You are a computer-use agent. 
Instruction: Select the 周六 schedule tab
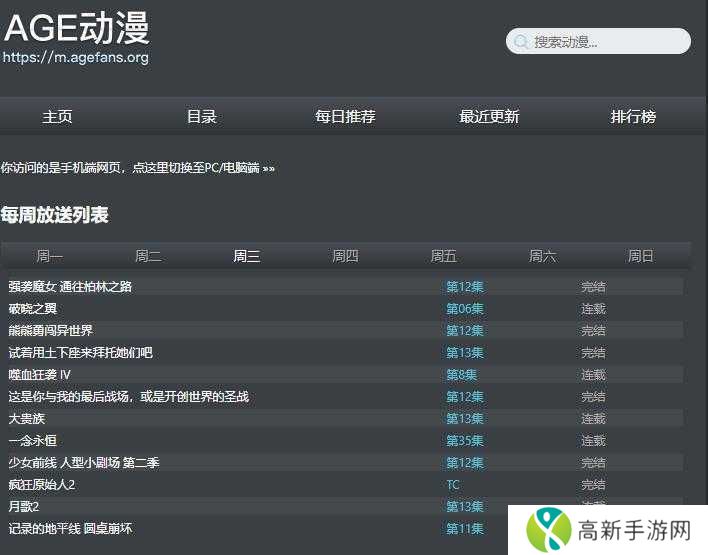pyautogui.click(x=542, y=257)
